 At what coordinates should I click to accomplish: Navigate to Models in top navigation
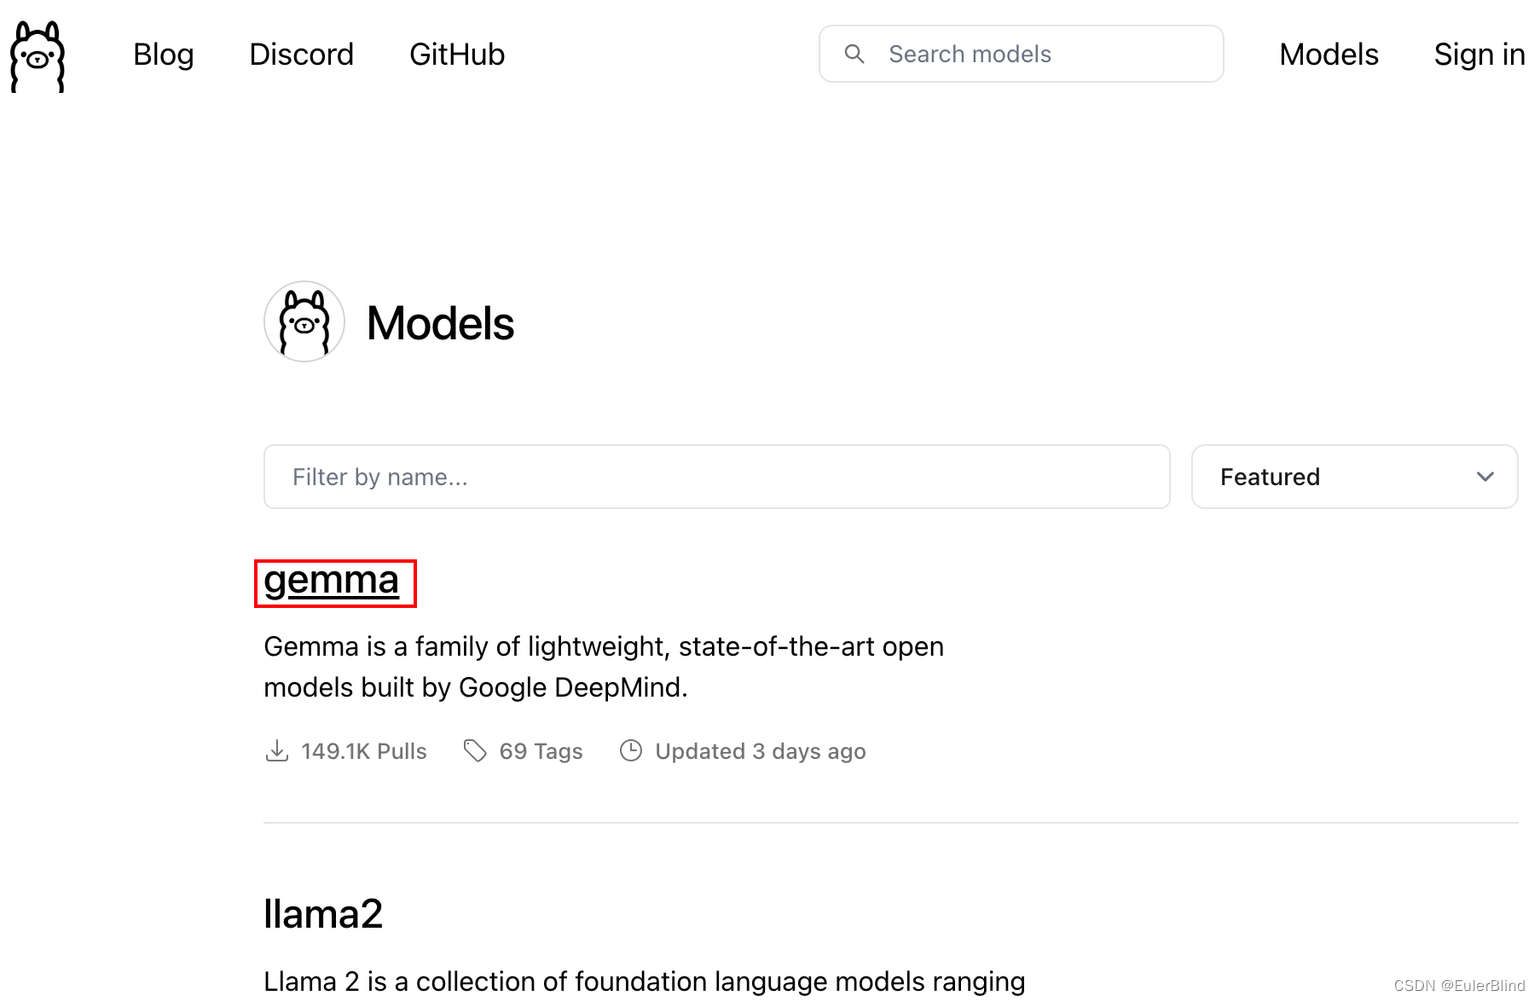pos(1329,54)
